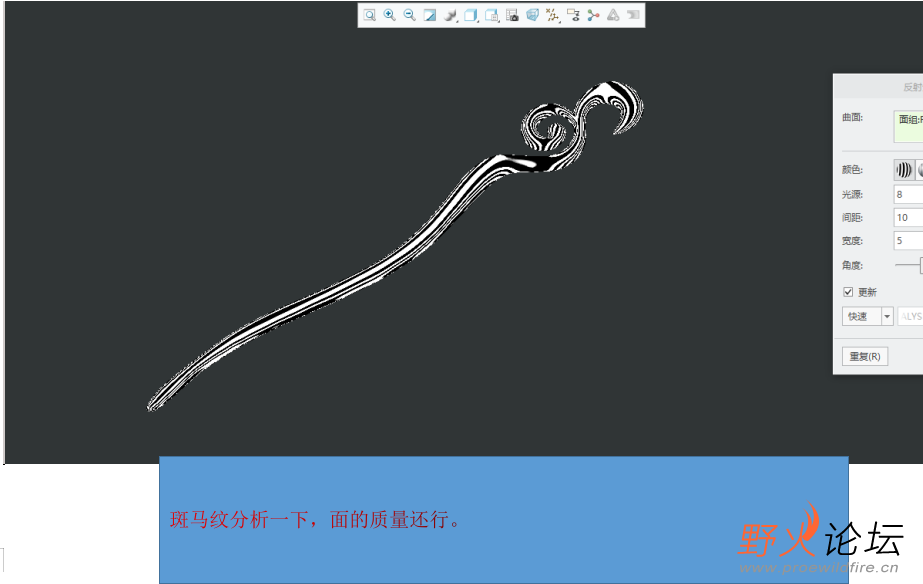The width and height of the screenshot is (923, 584).
Task: Click the 角度 label in the dialog
Action: (x=852, y=265)
